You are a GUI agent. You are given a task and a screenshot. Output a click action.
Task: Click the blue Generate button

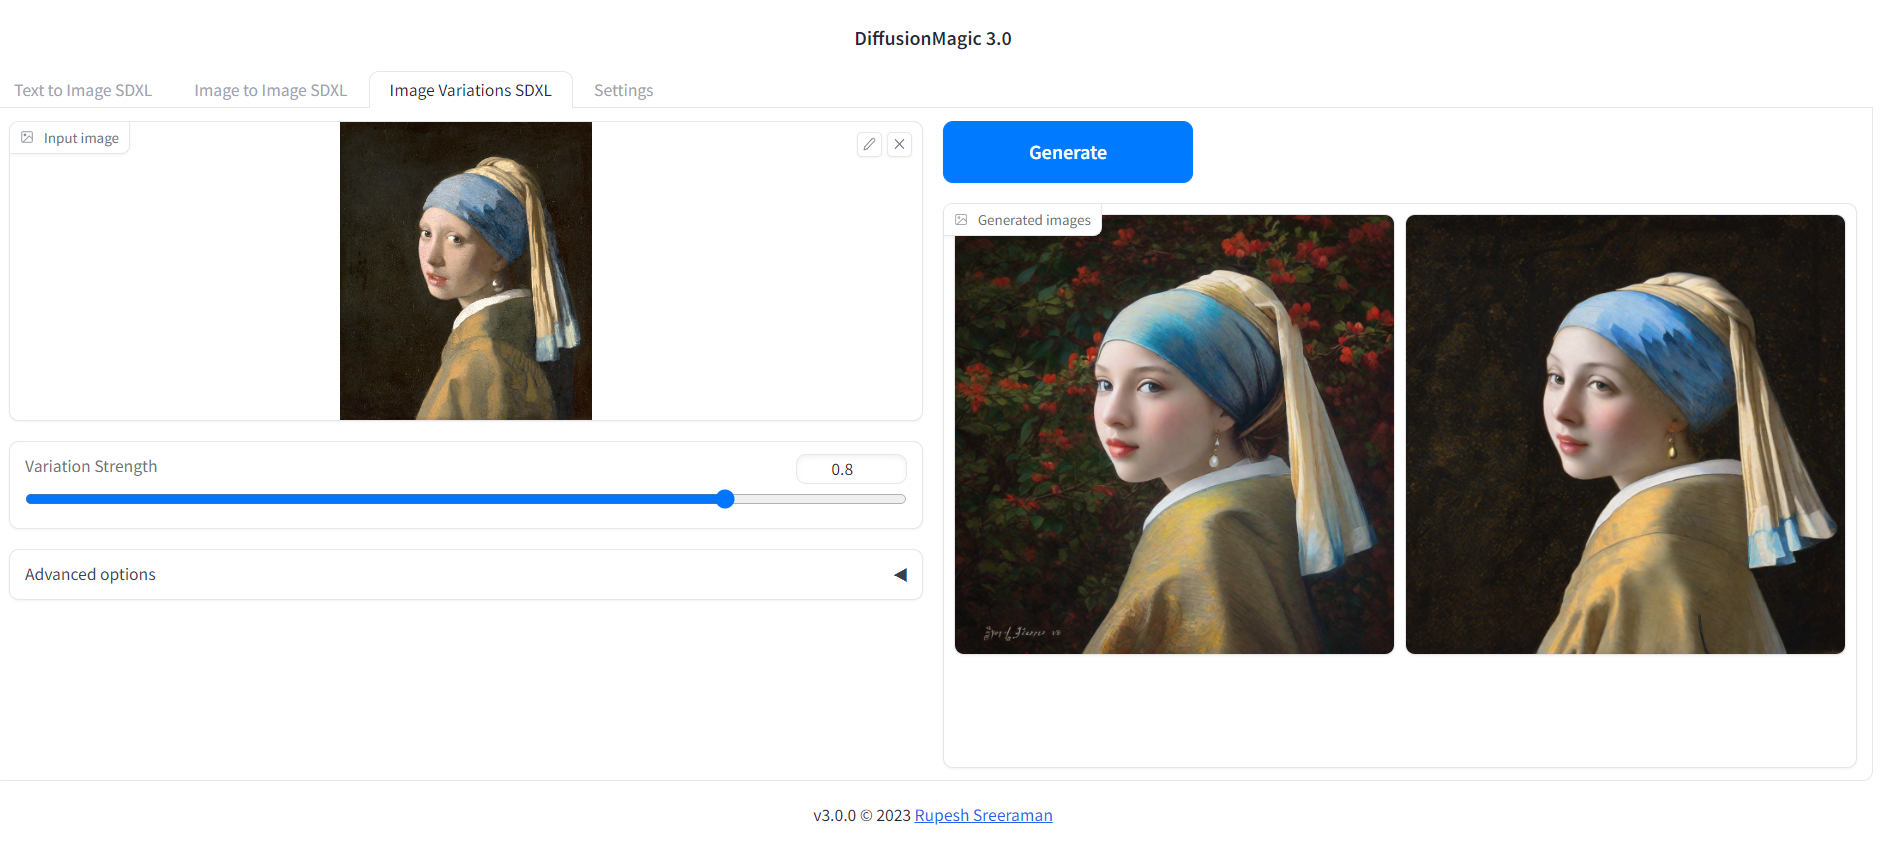coord(1067,152)
